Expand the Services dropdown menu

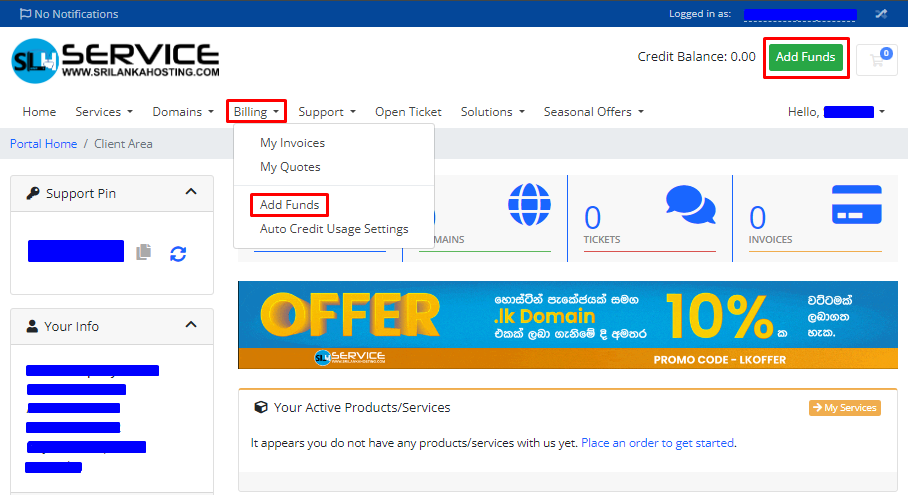point(104,112)
